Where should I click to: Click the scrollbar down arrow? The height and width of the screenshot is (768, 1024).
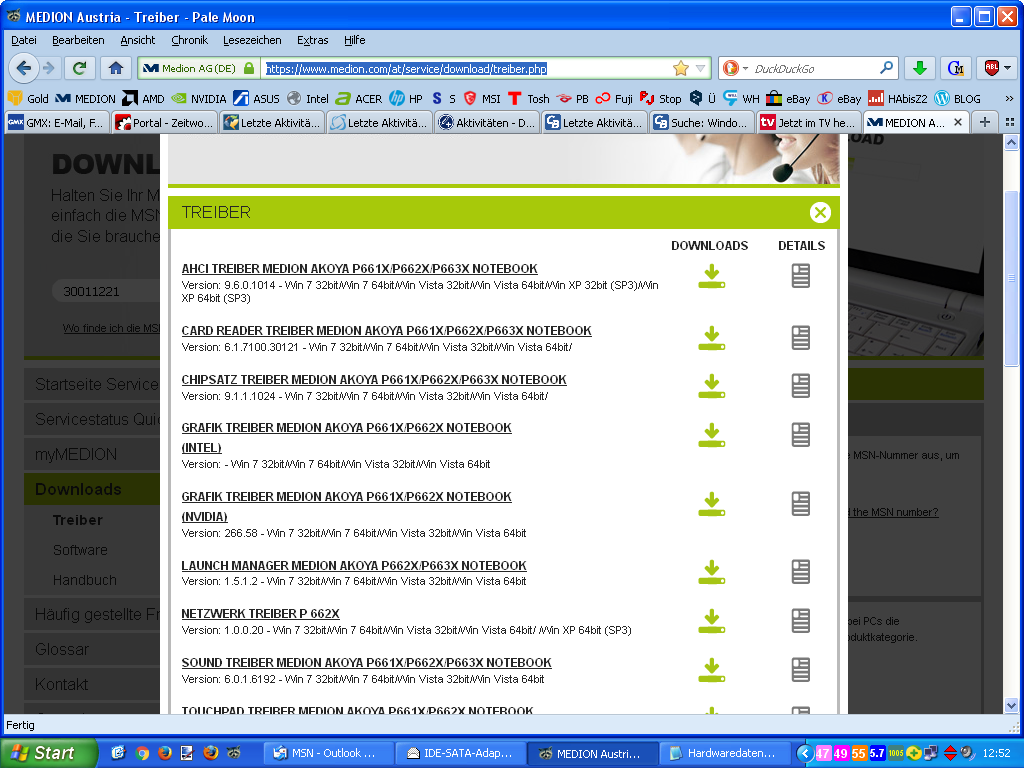[x=1011, y=705]
